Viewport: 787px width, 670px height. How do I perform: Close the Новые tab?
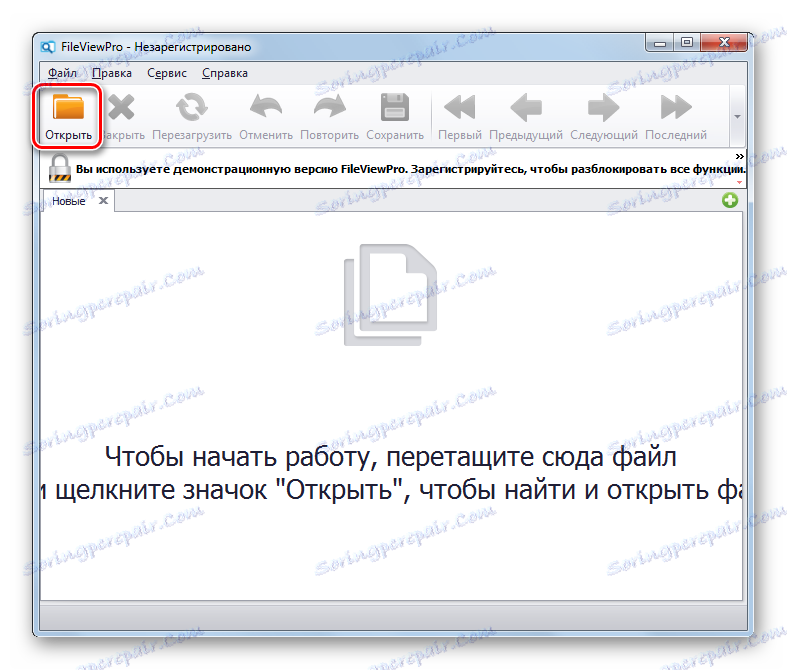(x=103, y=201)
